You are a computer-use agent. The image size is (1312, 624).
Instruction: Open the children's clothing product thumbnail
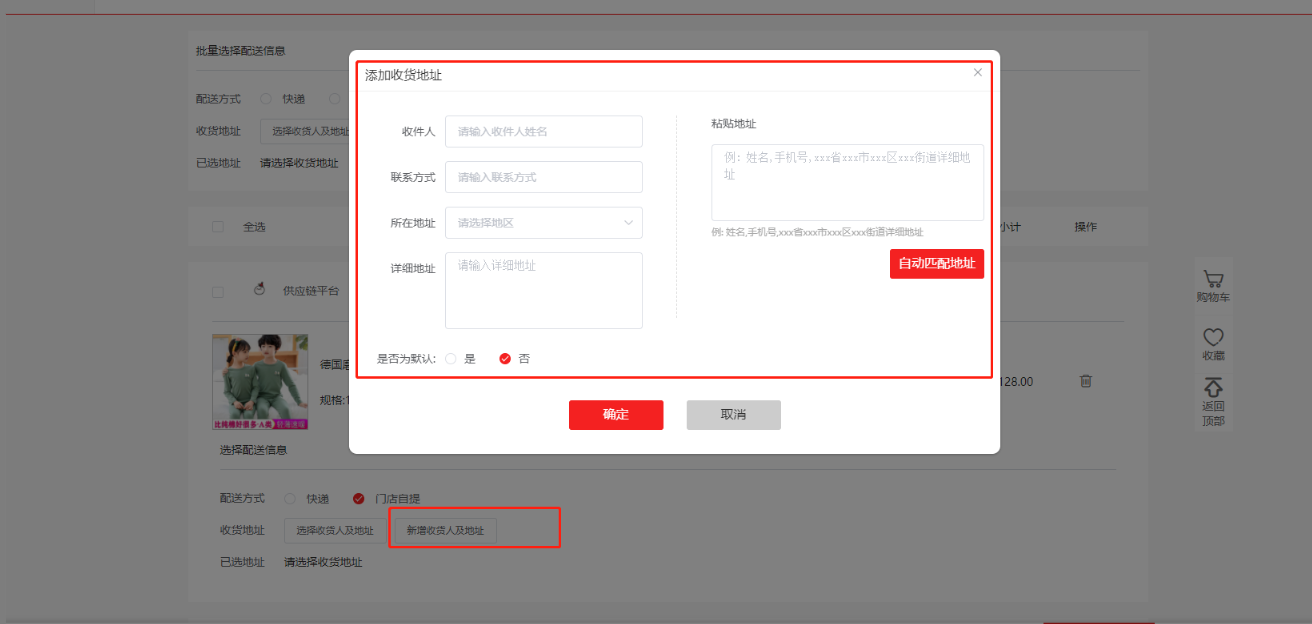point(260,381)
